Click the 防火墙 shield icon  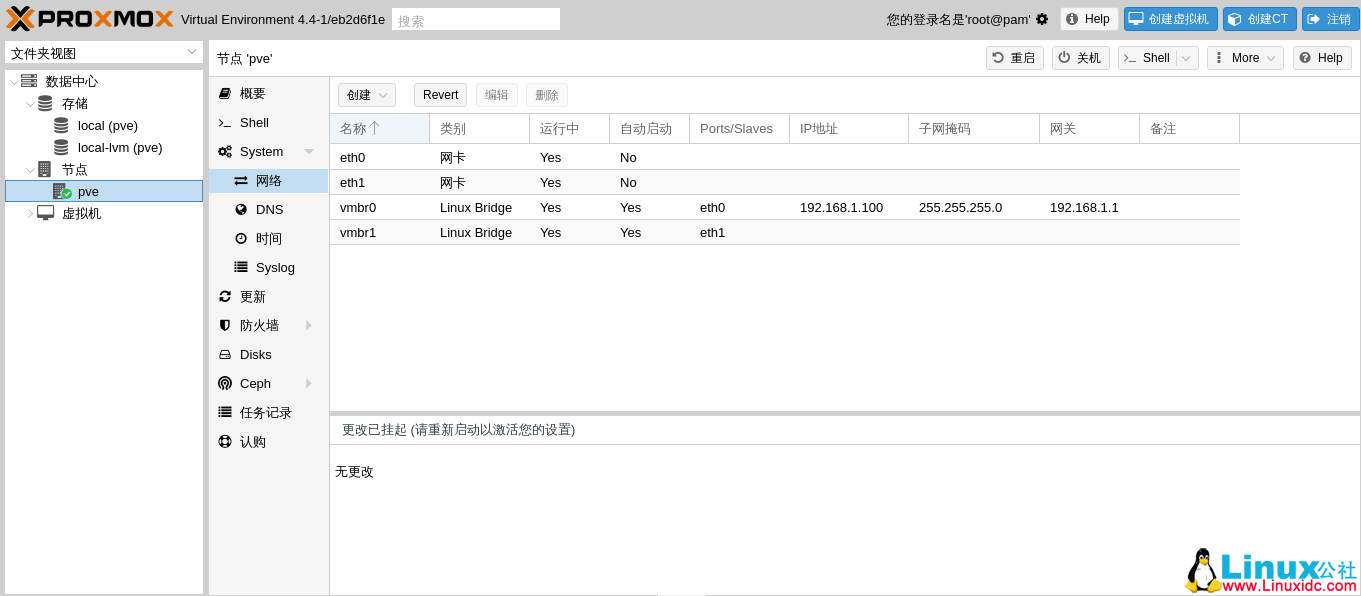coord(225,325)
